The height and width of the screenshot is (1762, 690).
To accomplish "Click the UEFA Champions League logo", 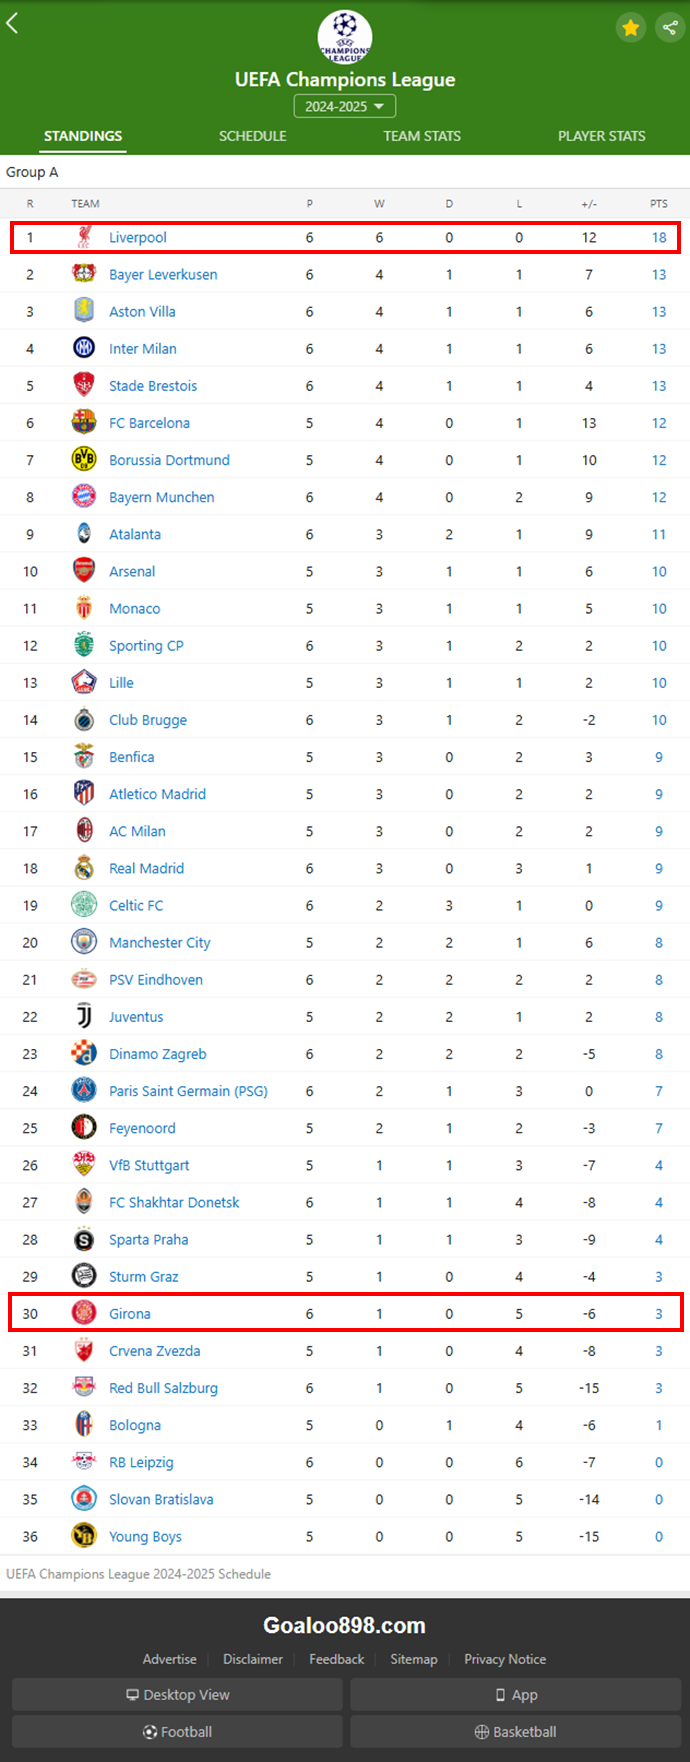I will [345, 36].
